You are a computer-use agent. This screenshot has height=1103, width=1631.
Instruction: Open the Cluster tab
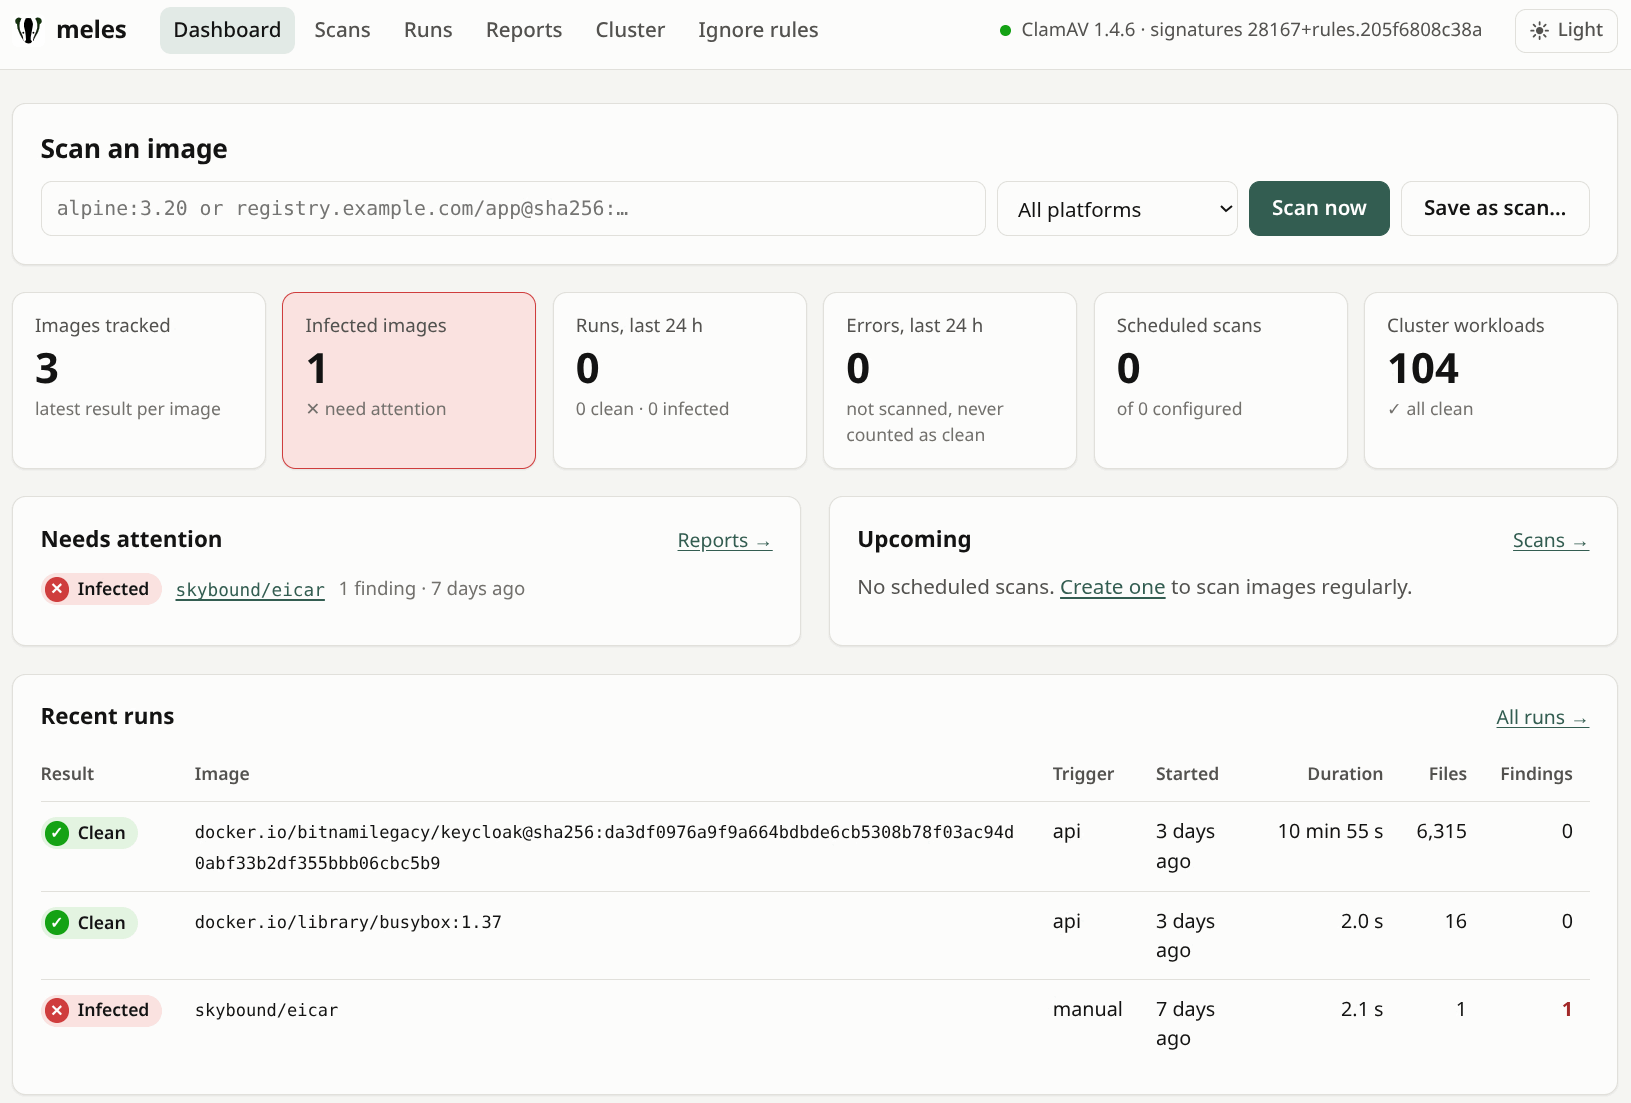pos(630,30)
